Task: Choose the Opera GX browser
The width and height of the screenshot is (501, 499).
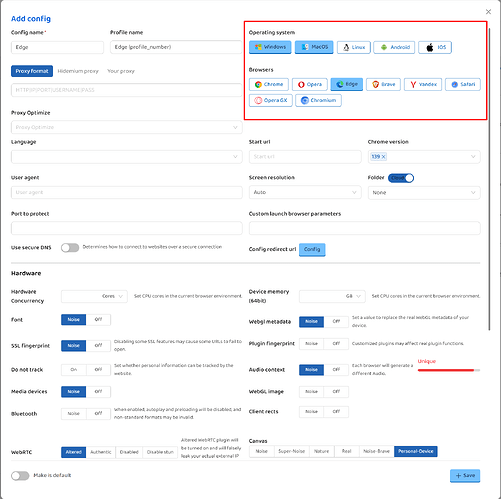Action: point(271,100)
